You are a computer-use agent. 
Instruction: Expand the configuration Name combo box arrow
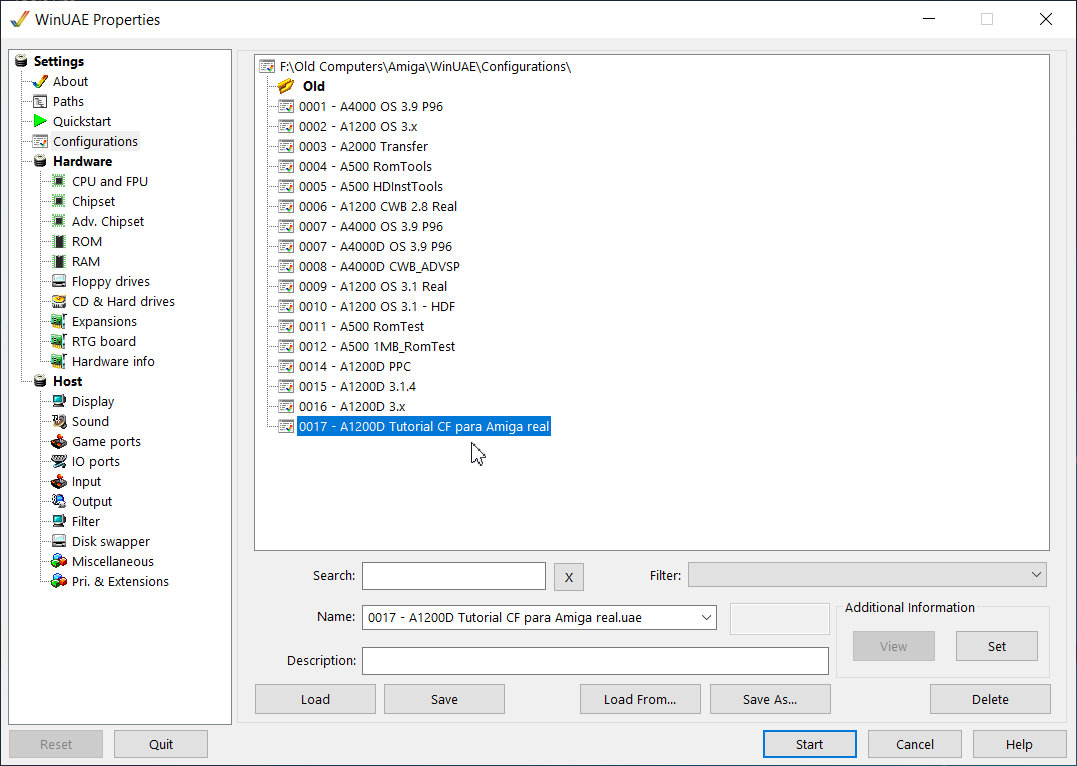pyautogui.click(x=706, y=617)
